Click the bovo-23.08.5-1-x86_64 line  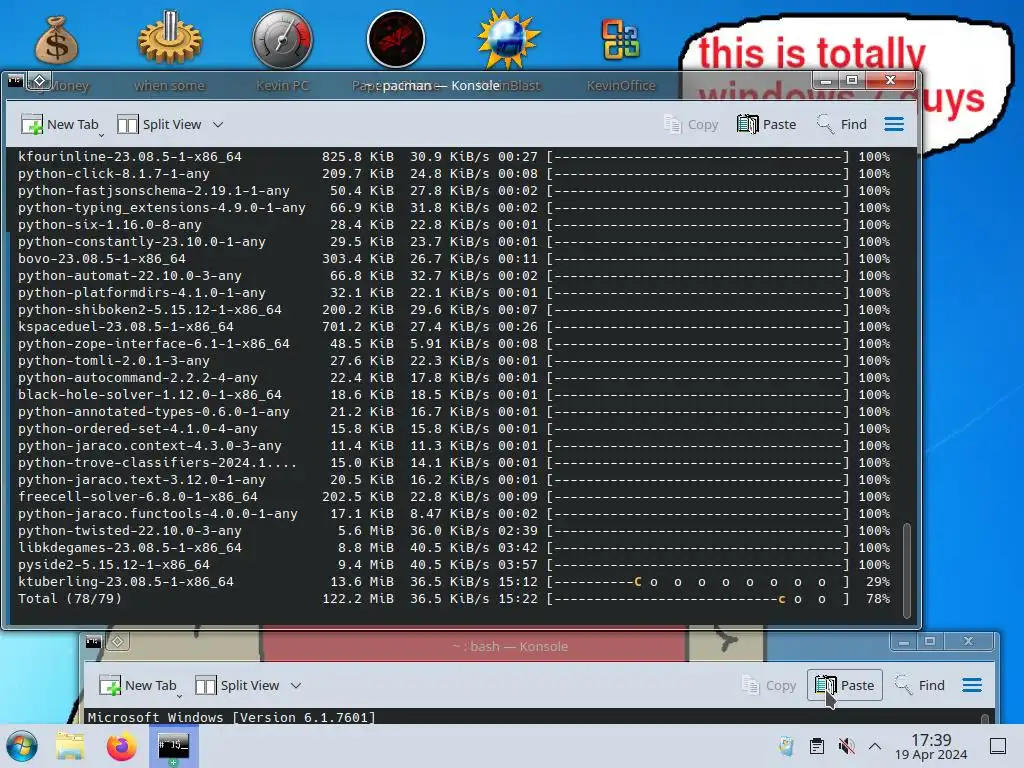[x=454, y=259]
